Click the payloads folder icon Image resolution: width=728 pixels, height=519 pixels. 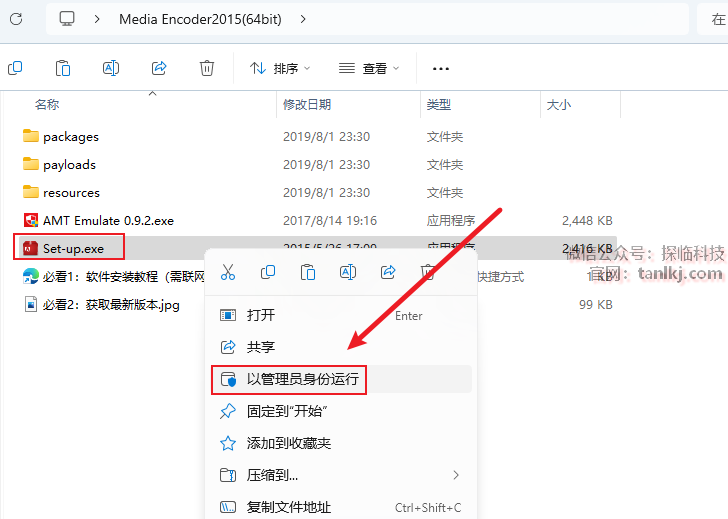click(31, 164)
